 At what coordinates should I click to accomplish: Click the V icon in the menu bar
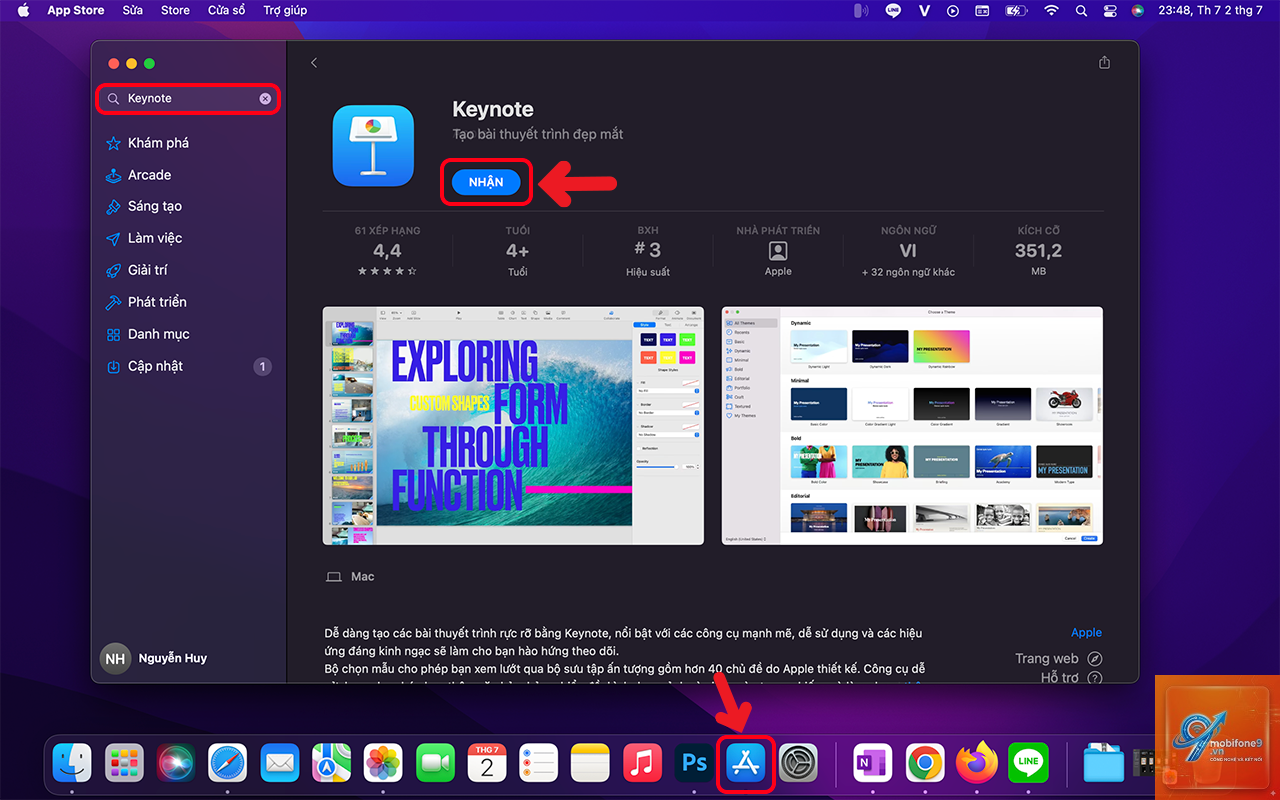tap(924, 10)
